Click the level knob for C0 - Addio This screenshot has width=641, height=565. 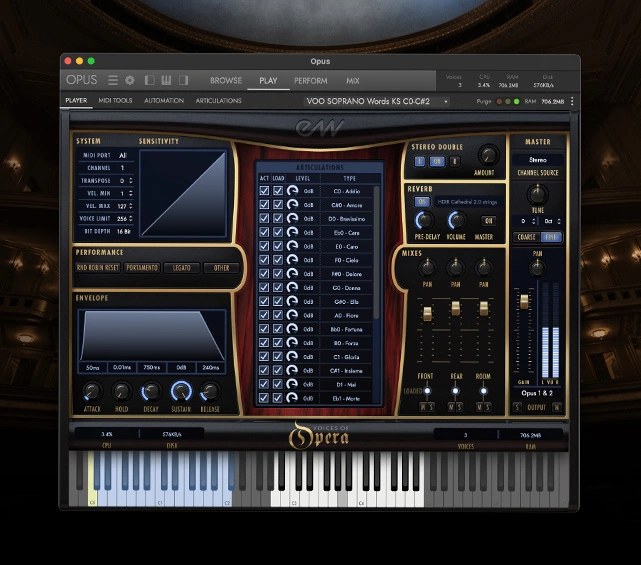(x=292, y=191)
